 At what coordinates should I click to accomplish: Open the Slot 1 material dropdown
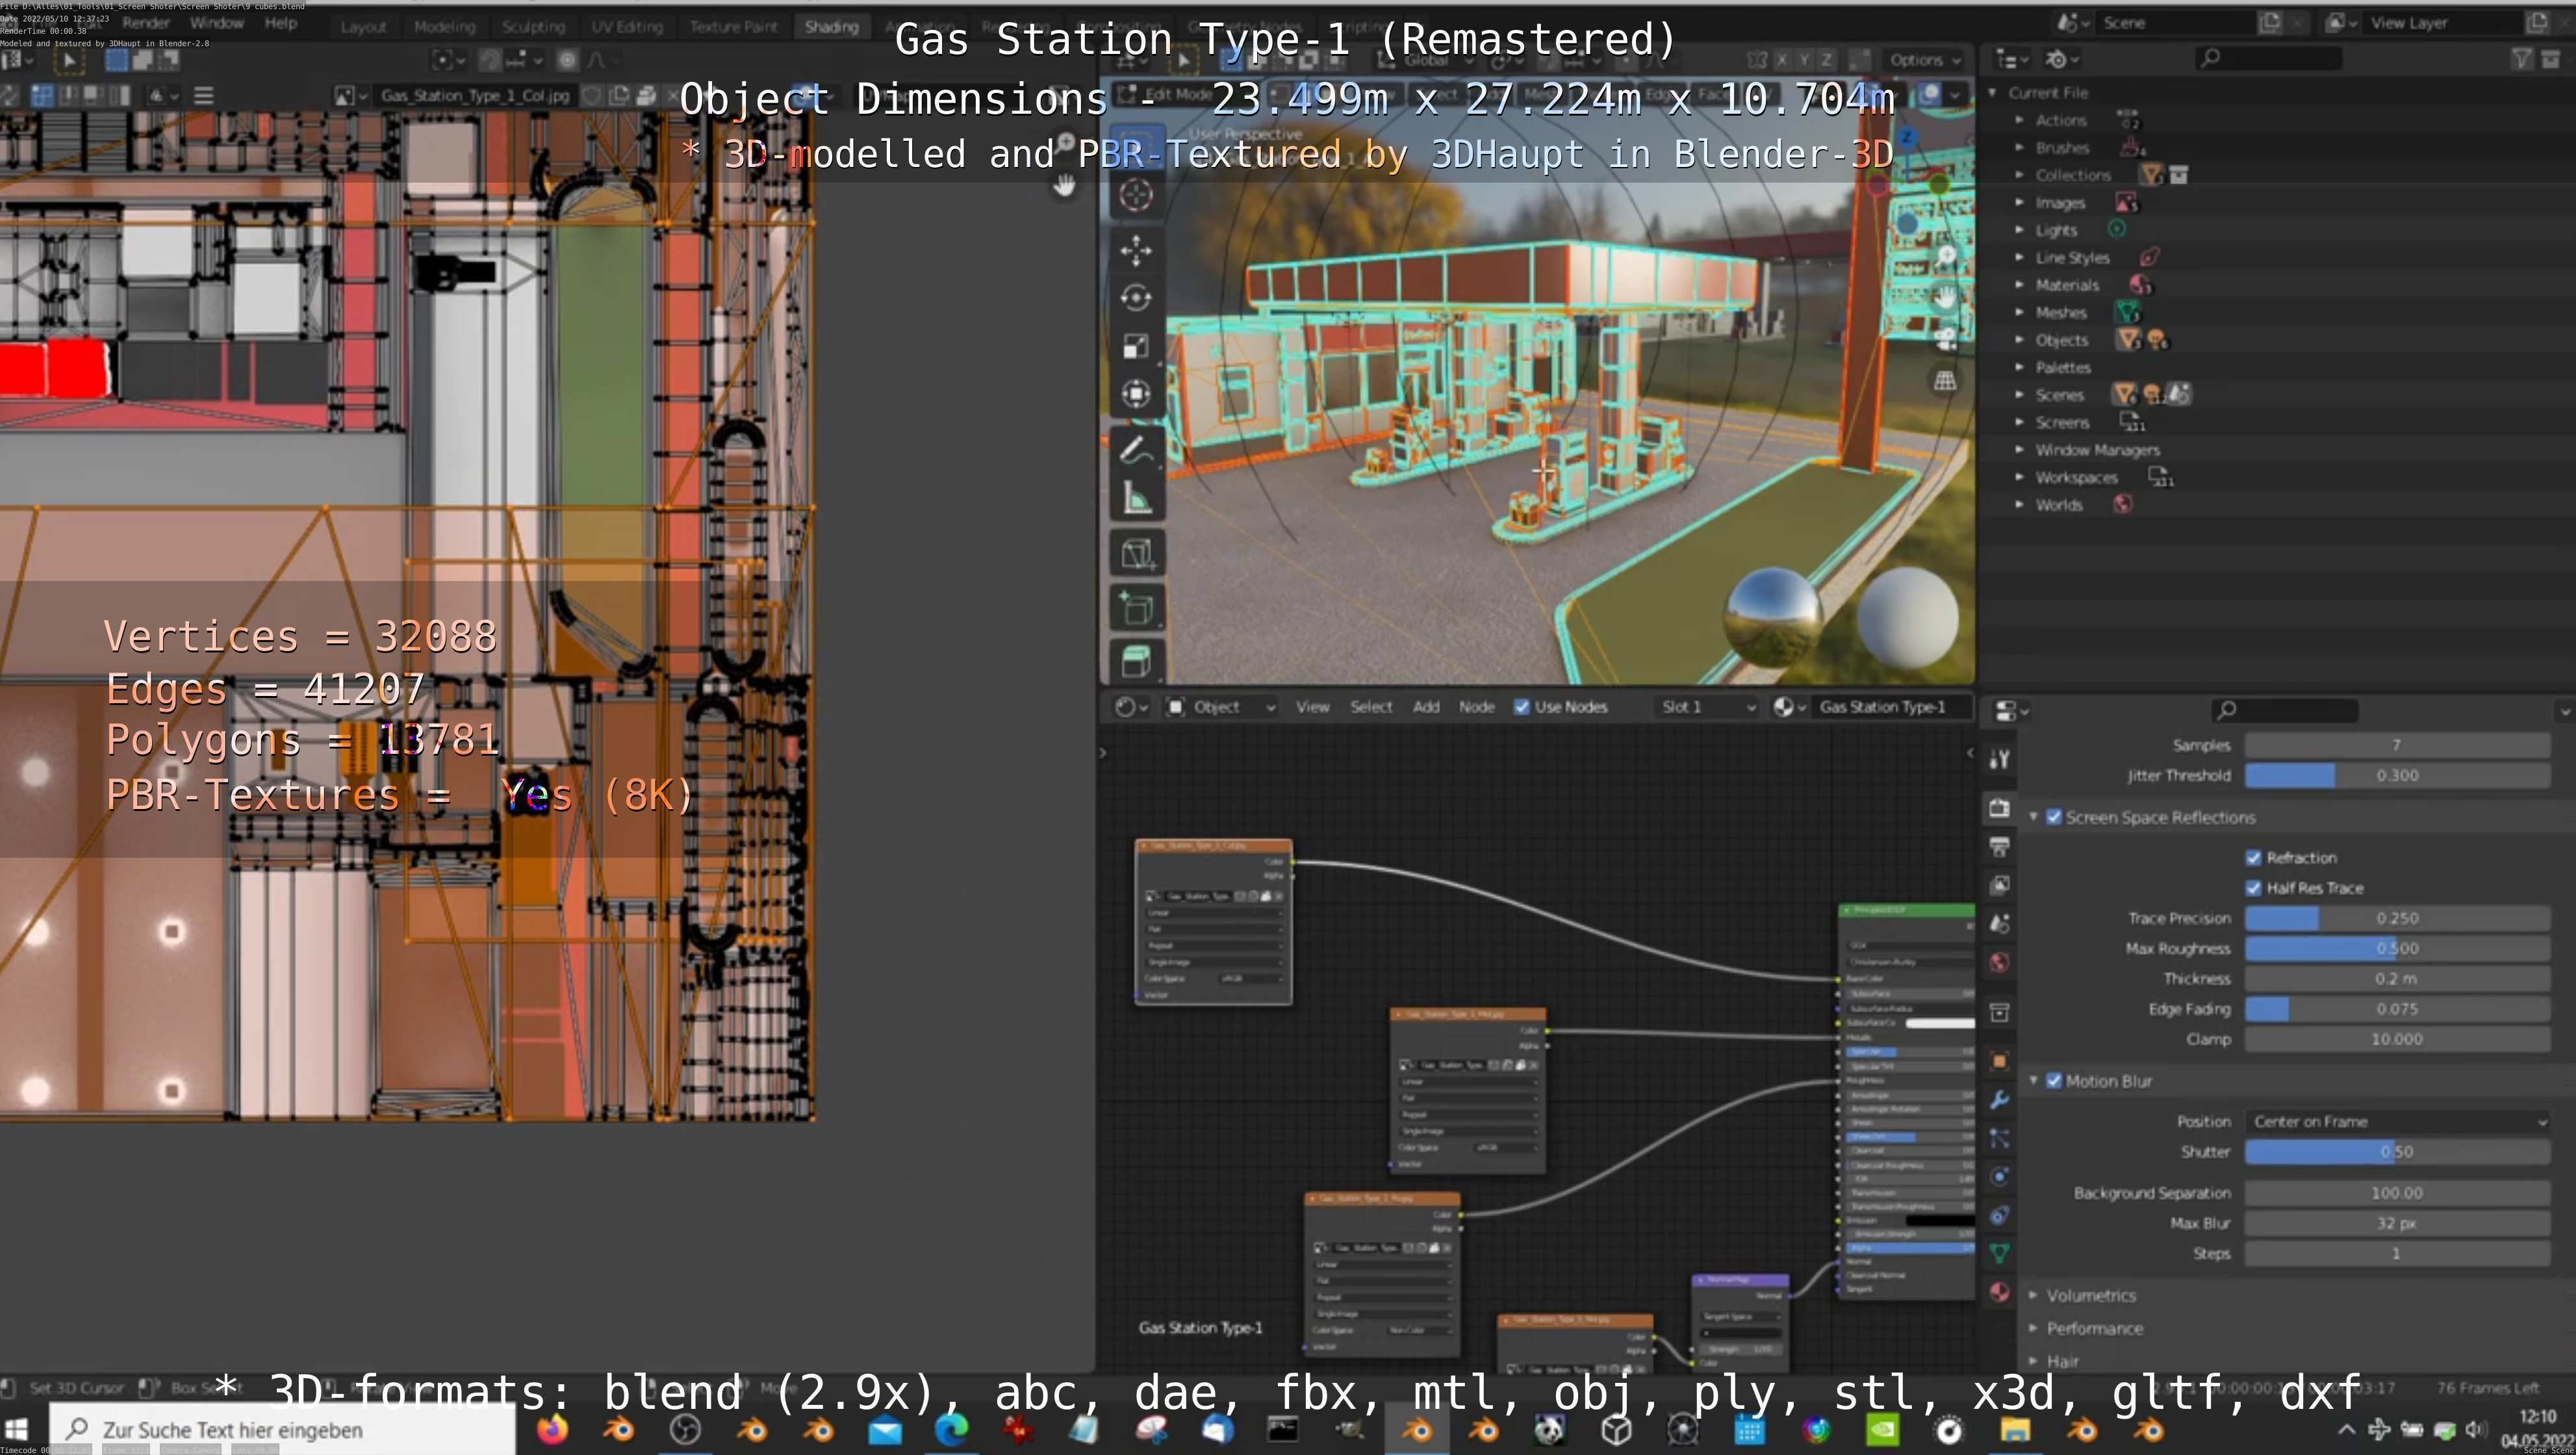point(1707,707)
